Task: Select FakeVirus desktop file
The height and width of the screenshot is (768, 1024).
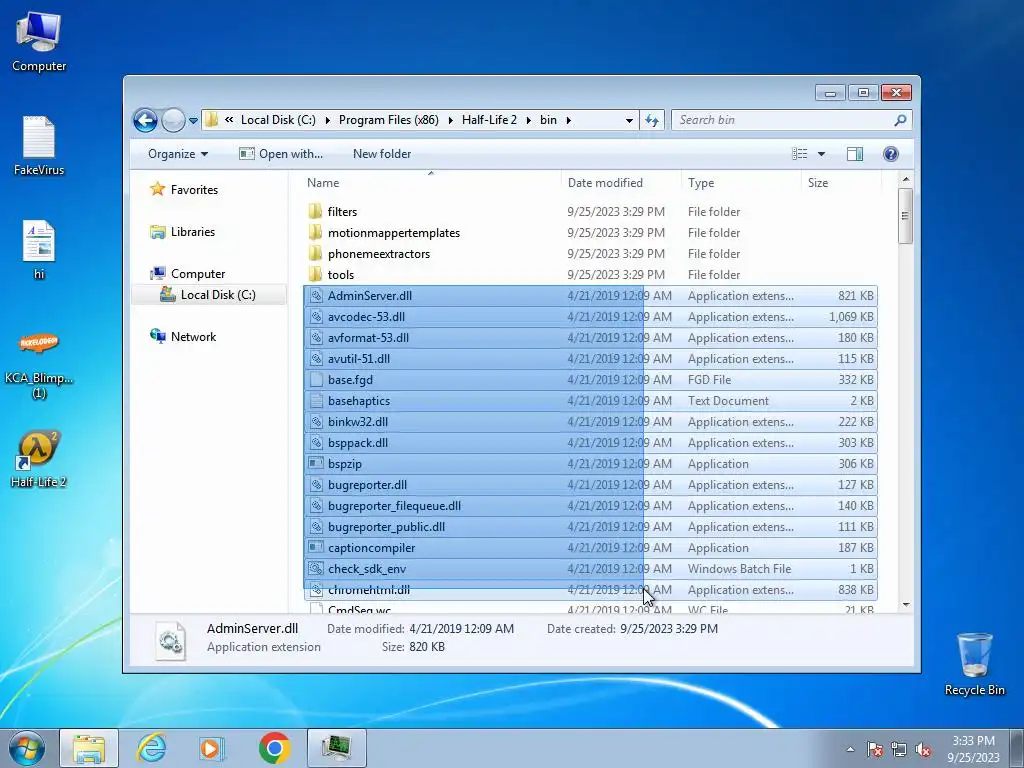Action: click(x=39, y=146)
